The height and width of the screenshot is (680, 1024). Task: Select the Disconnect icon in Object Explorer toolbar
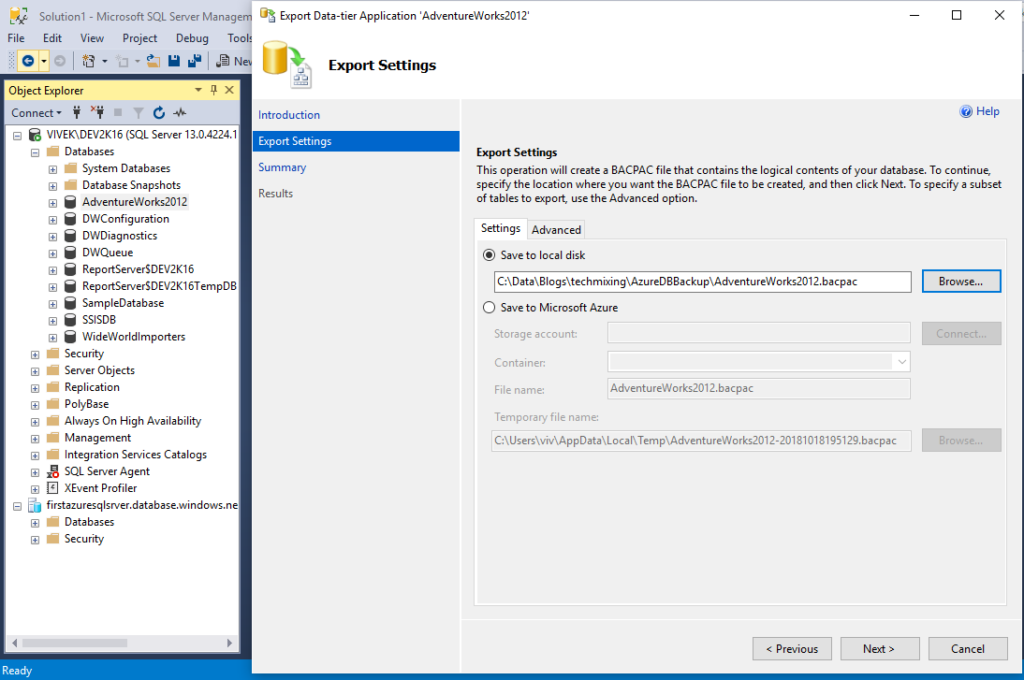pos(99,112)
